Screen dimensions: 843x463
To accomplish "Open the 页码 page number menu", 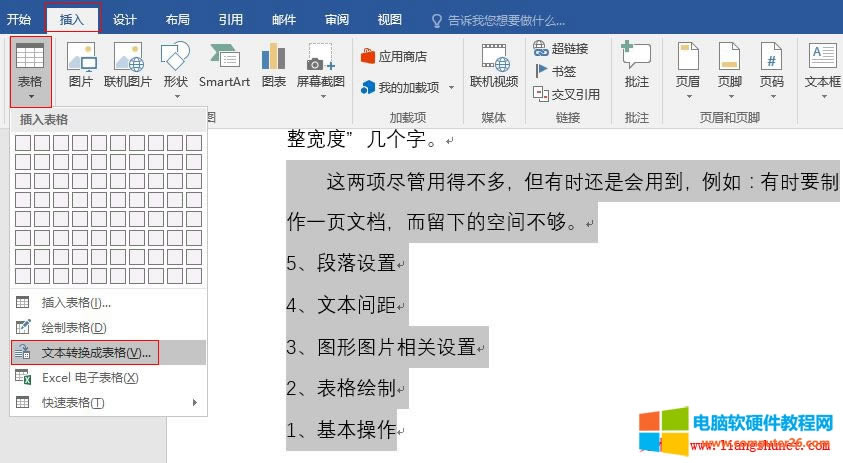I will click(771, 70).
